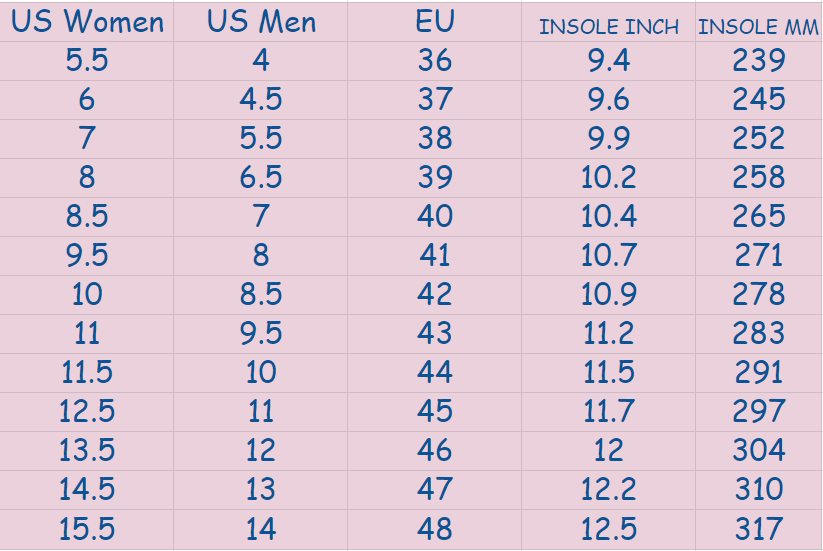This screenshot has height=551, width=823.
Task: Select EU size 40 cell
Action: pyautogui.click(x=435, y=217)
